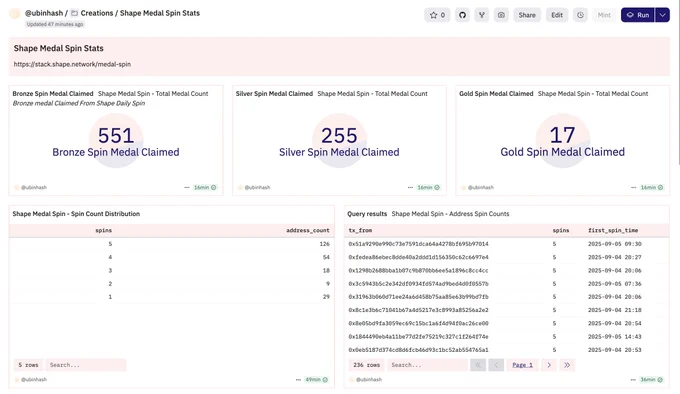Screen dimensions: 680x394
Task: Fork the dashboard using the fork icon
Action: pyautogui.click(x=481, y=15)
